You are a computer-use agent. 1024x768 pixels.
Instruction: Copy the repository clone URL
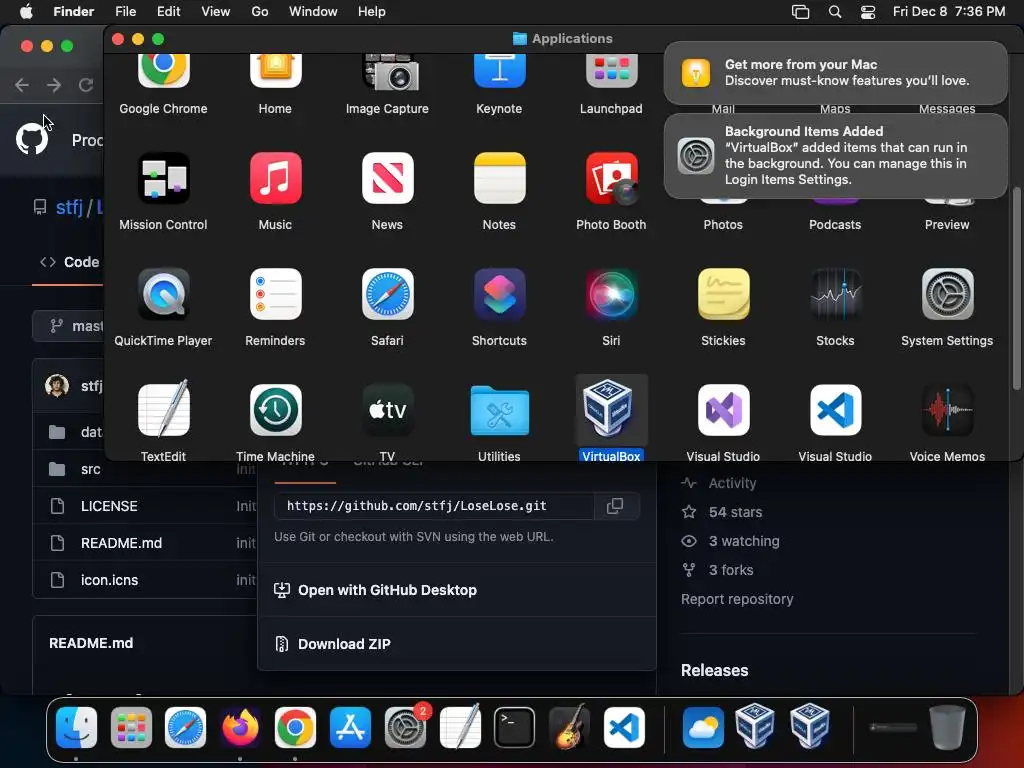(615, 506)
